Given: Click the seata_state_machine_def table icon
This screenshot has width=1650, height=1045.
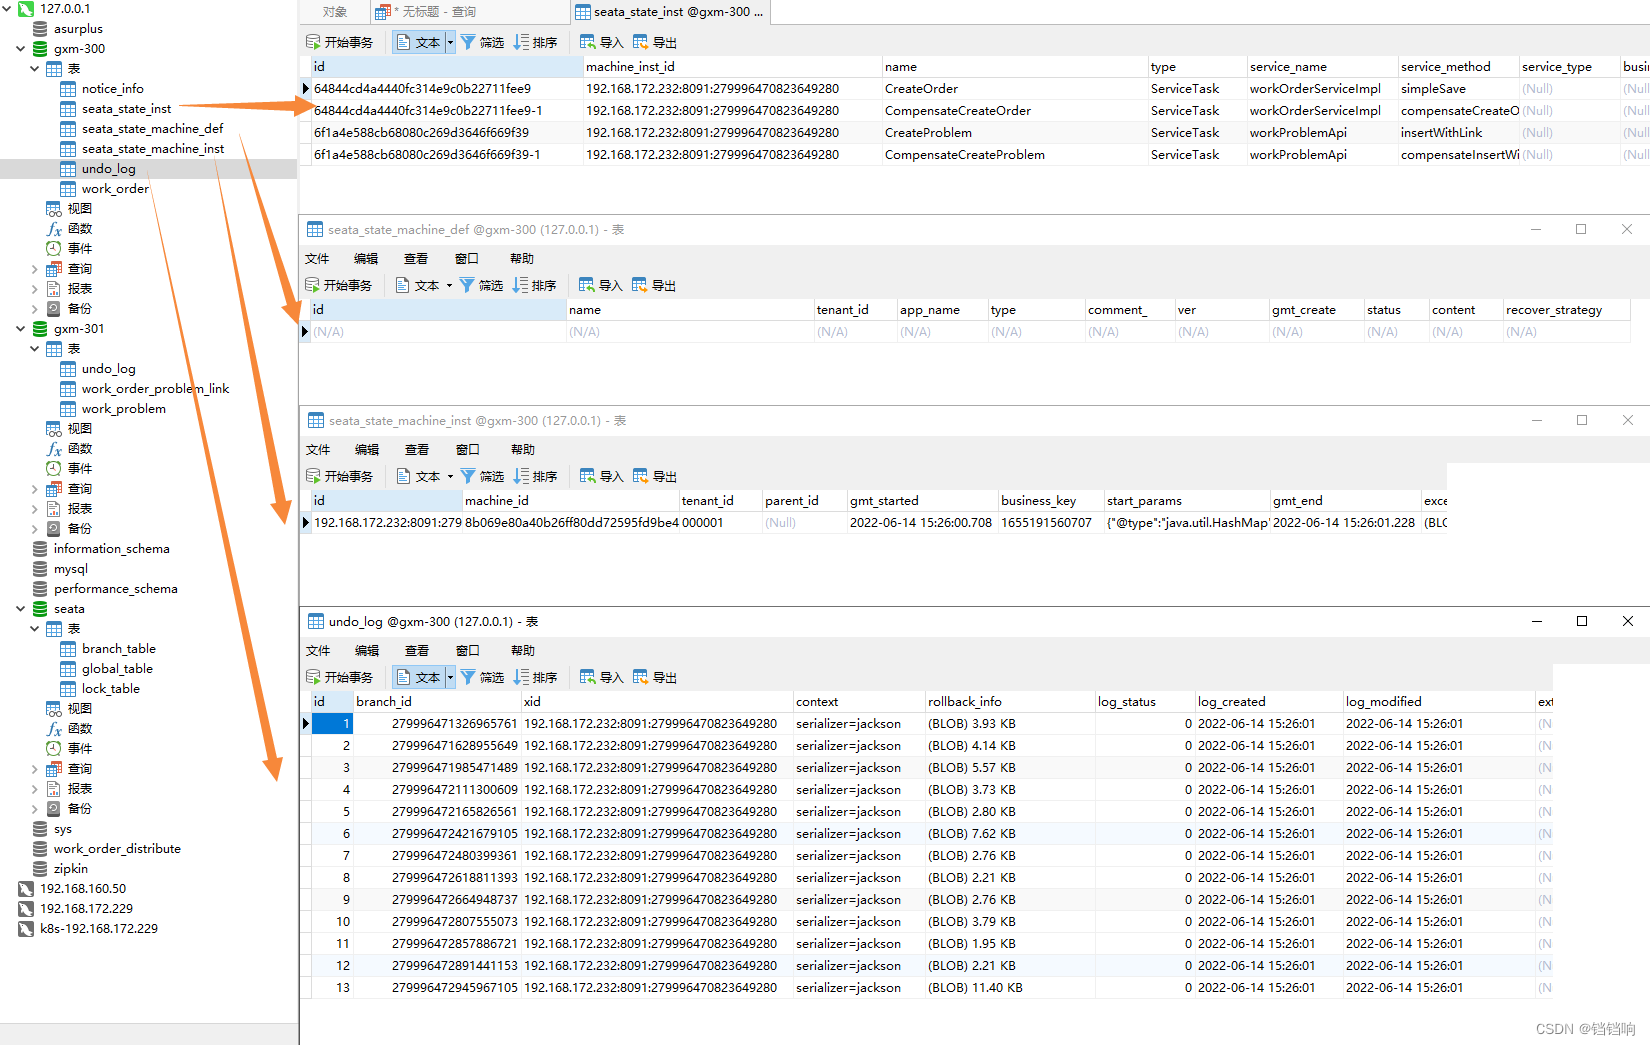Looking at the screenshot, I should pyautogui.click(x=68, y=129).
